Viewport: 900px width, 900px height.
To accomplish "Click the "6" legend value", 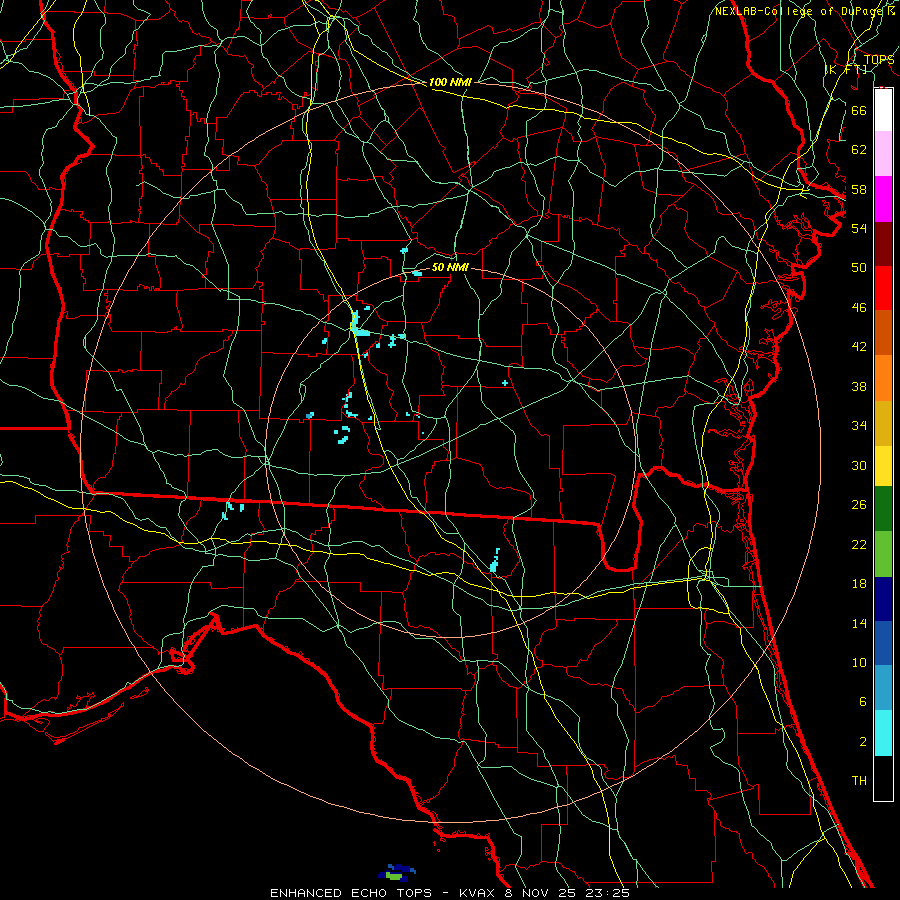I will tap(862, 702).
